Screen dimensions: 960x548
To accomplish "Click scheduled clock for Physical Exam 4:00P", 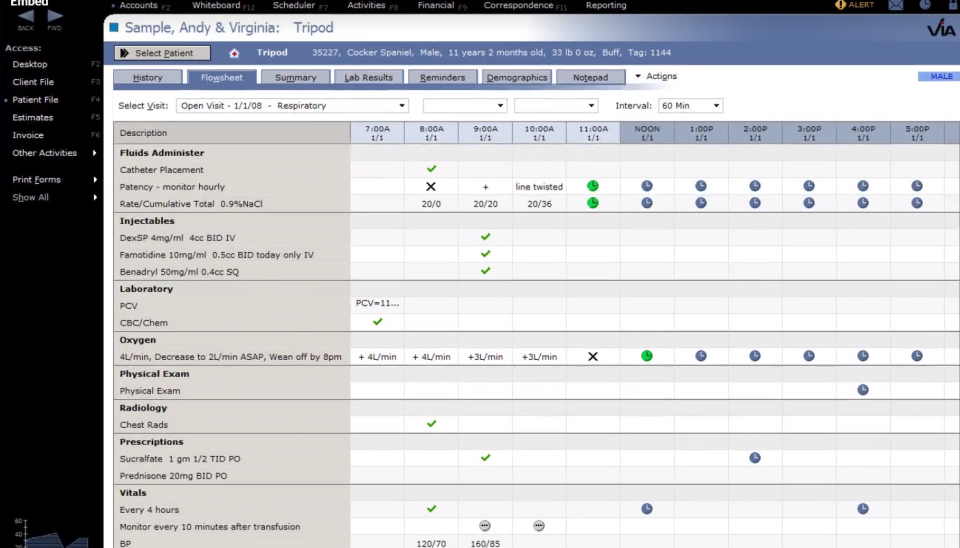I will point(863,391).
